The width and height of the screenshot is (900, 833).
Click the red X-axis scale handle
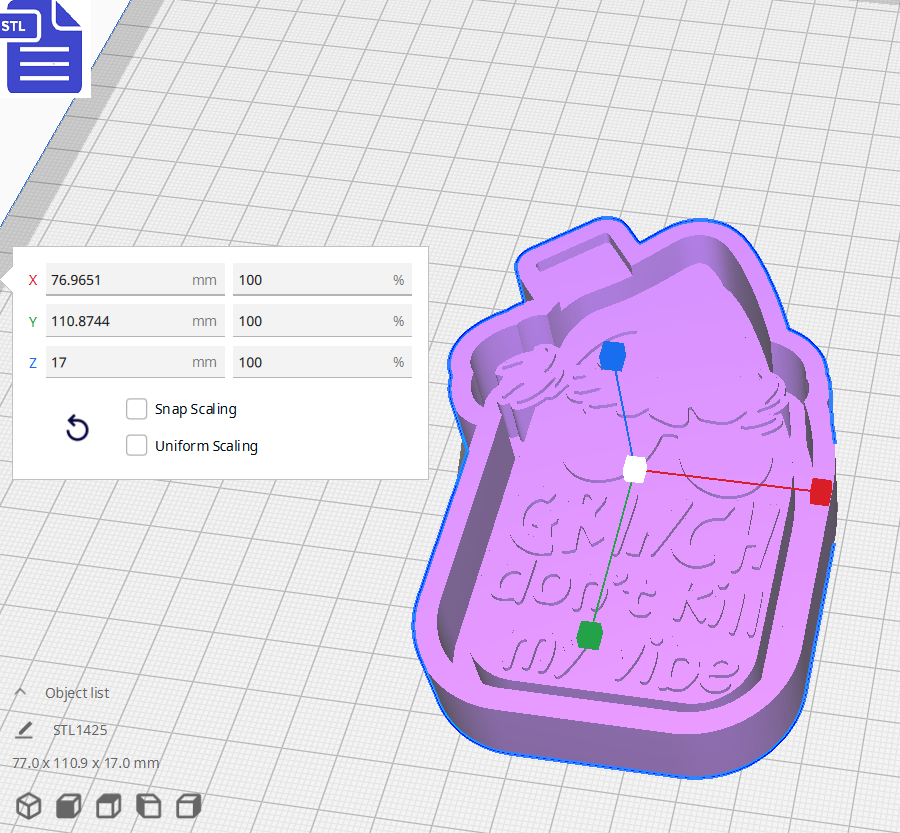[820, 491]
